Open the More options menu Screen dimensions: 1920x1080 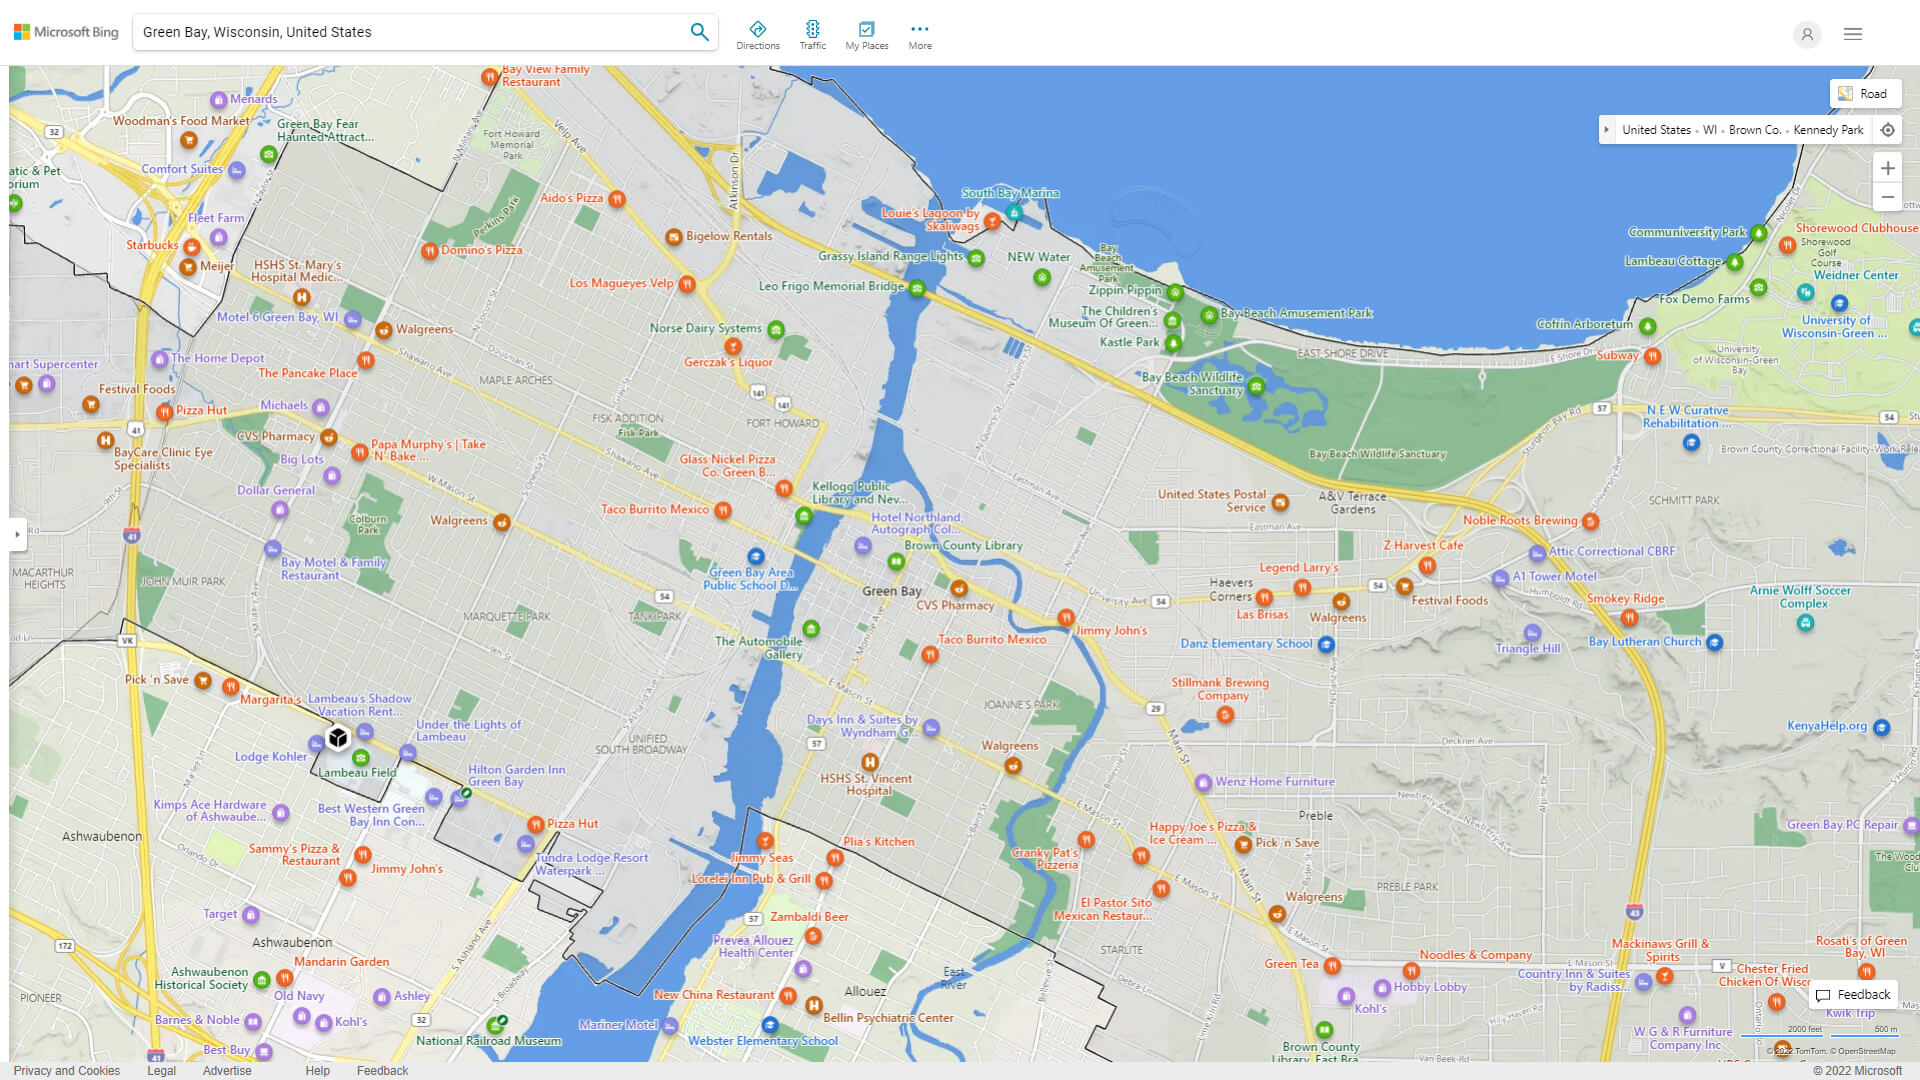(x=919, y=35)
